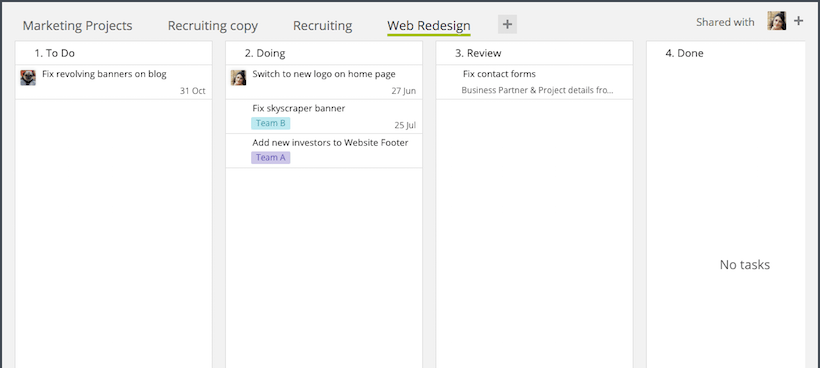This screenshot has width=820, height=368.
Task: Click the 4. Done column header
Action: (726, 53)
